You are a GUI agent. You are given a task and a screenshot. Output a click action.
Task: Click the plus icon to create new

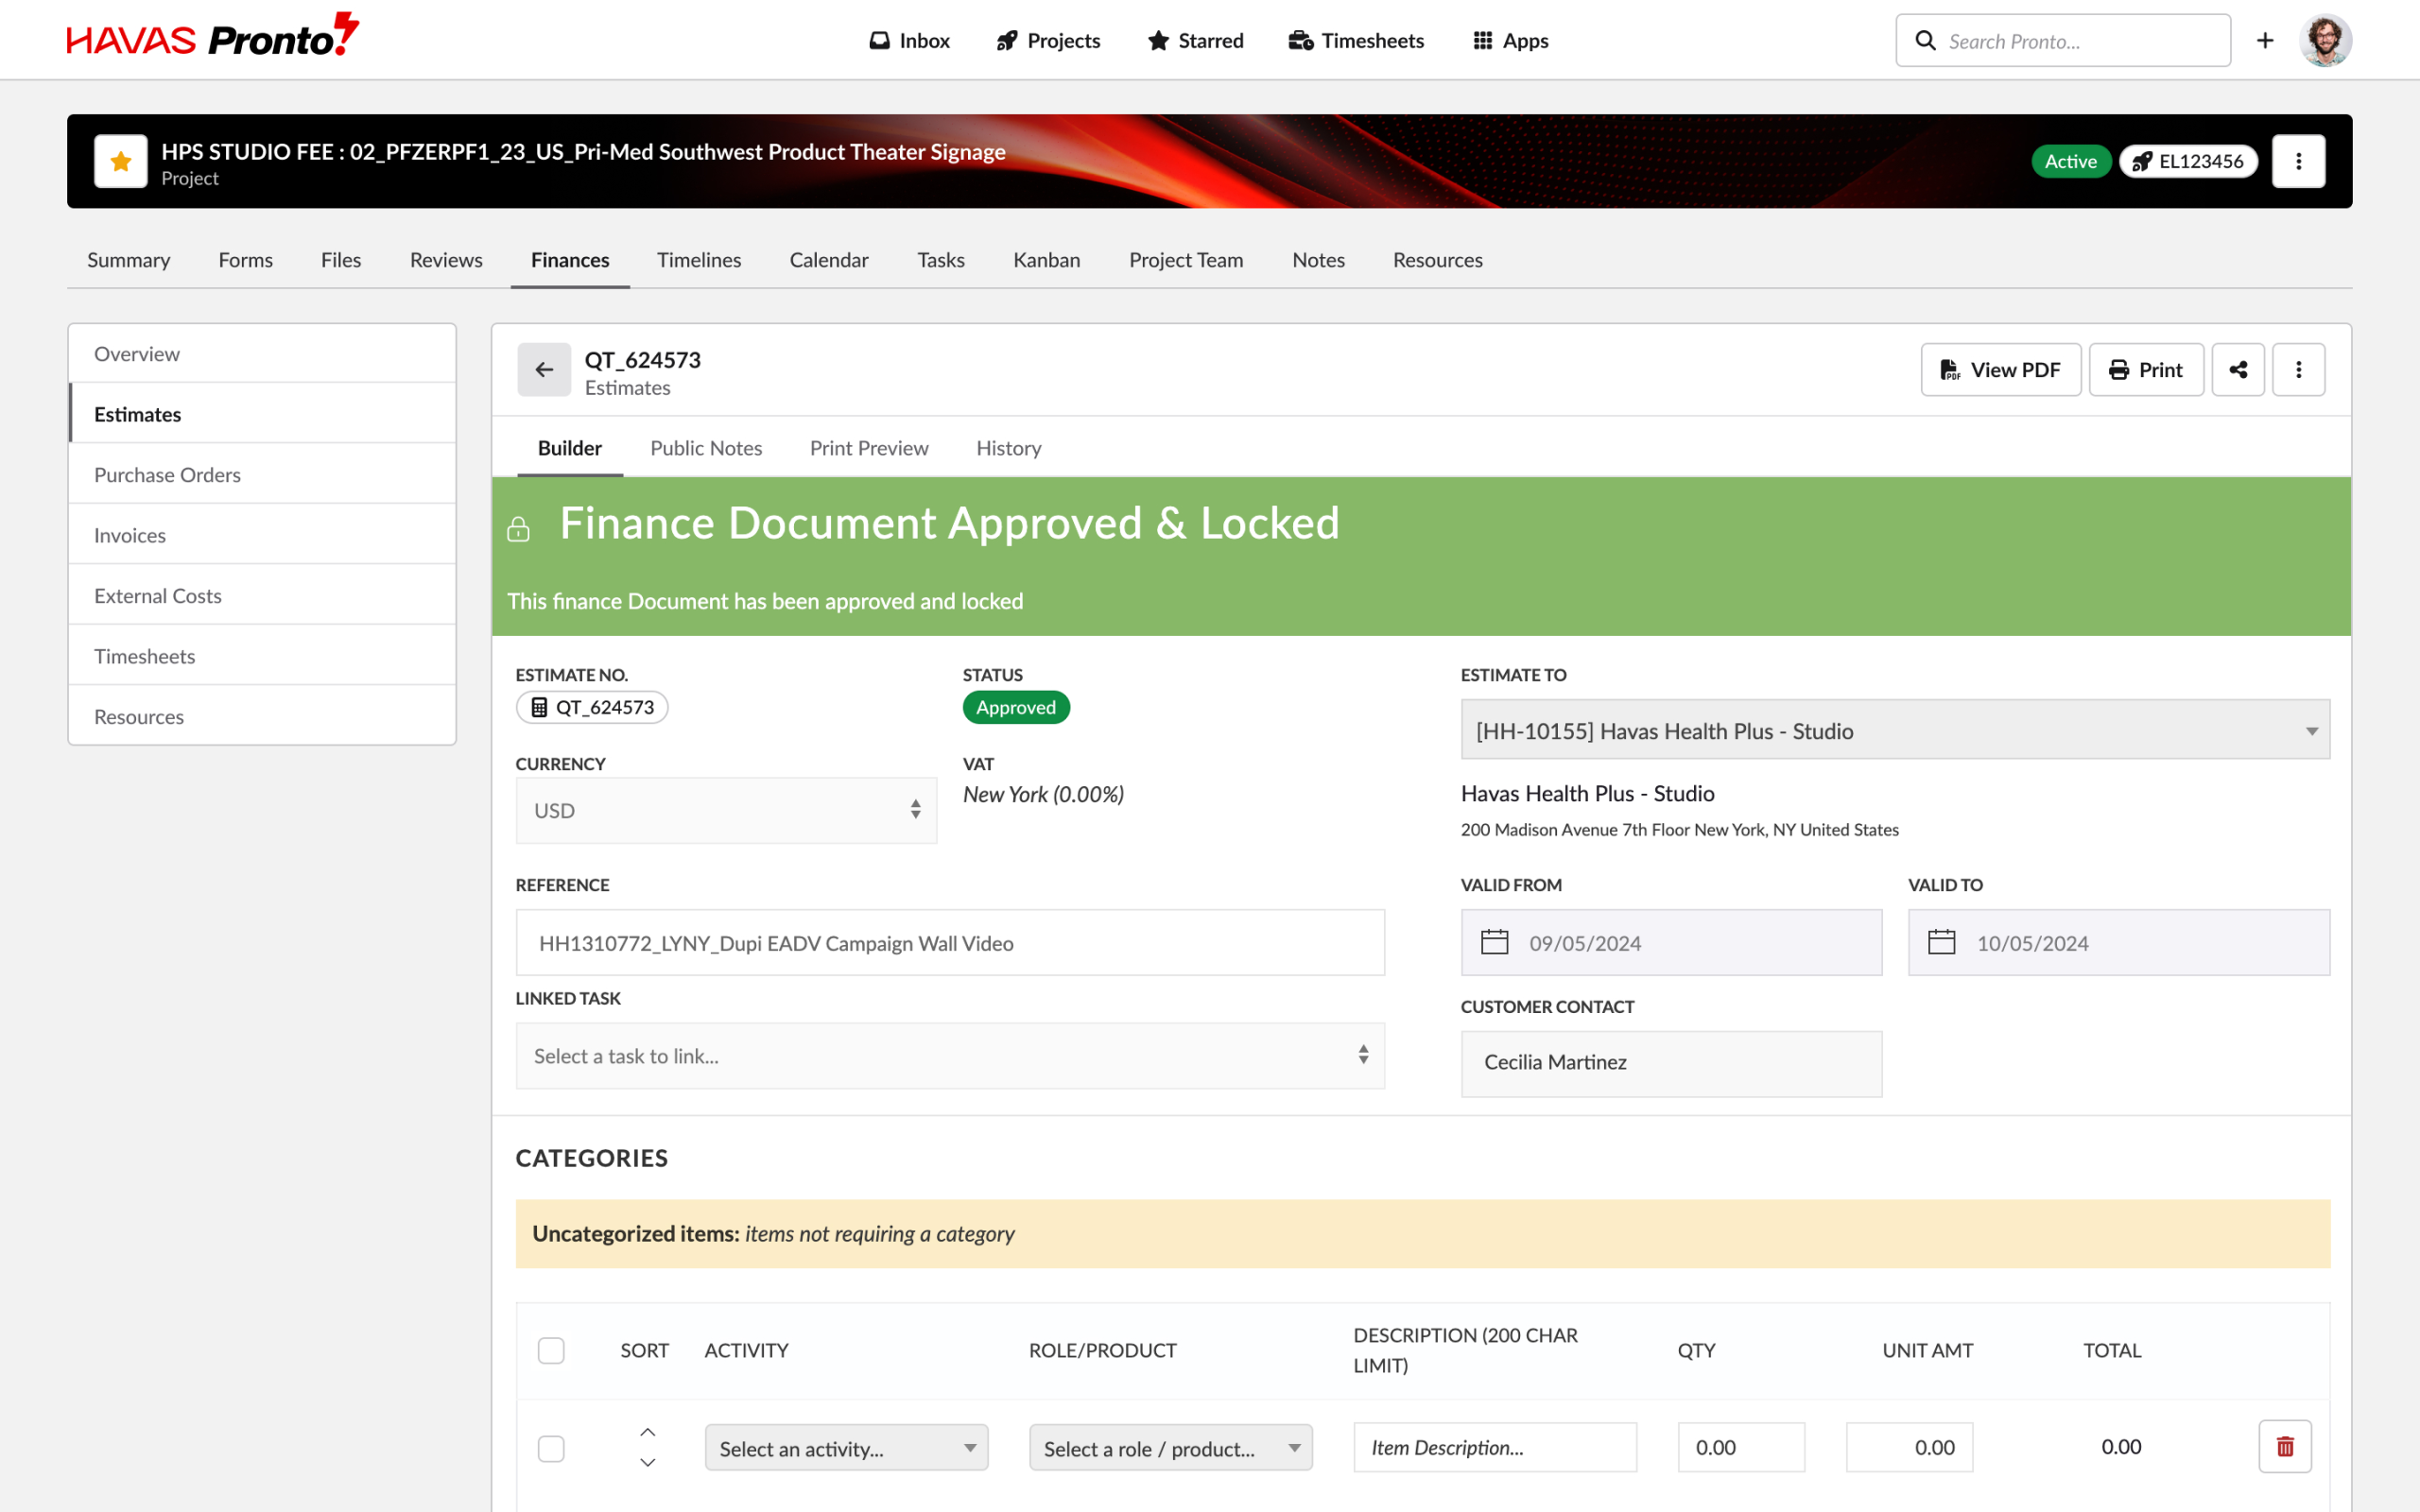tap(2265, 40)
